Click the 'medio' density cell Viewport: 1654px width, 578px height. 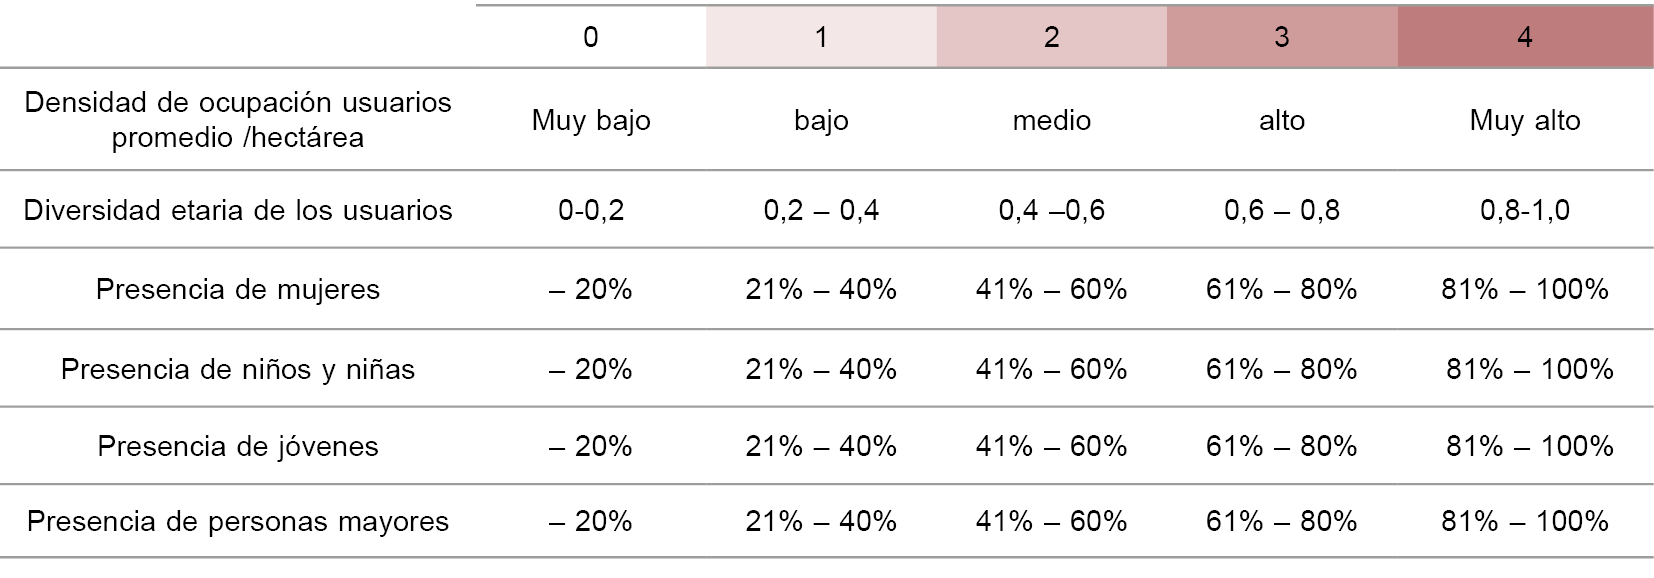[1051, 121]
